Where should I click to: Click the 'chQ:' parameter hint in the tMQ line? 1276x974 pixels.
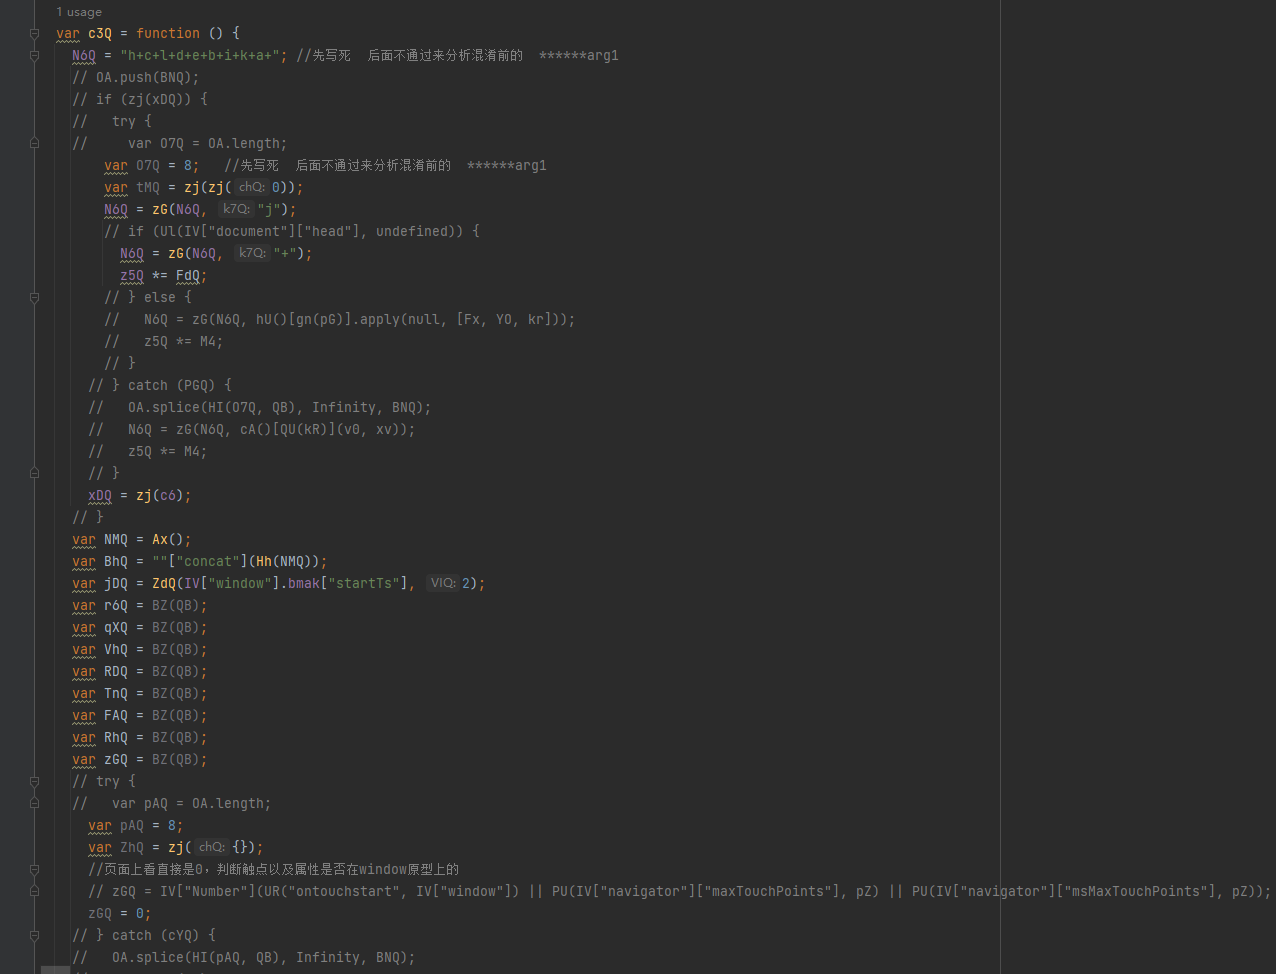point(252,187)
